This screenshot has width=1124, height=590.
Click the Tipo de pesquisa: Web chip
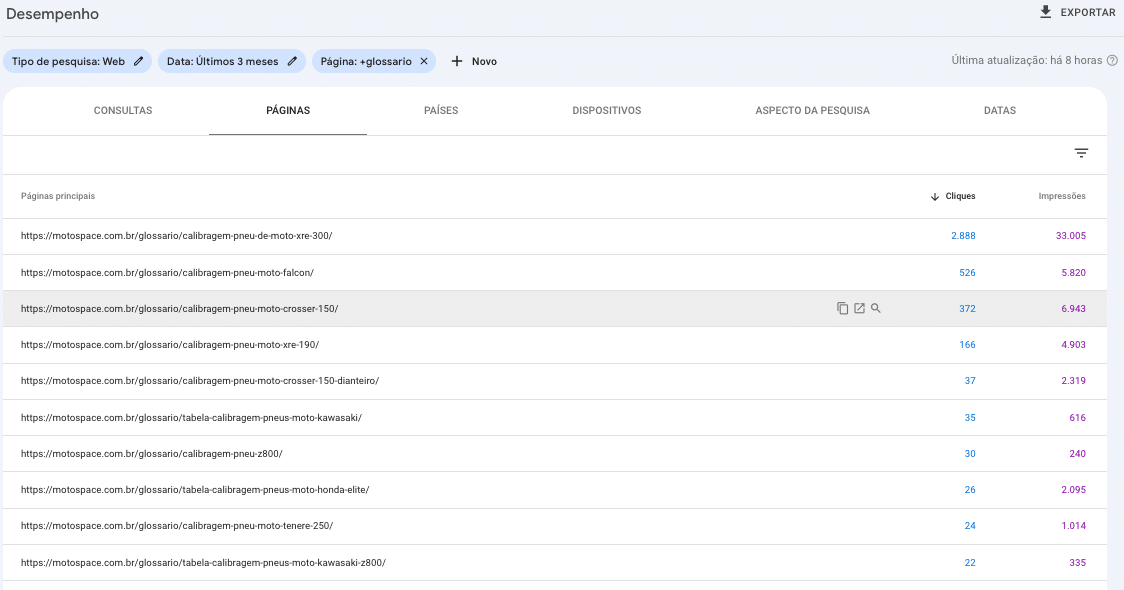77,61
